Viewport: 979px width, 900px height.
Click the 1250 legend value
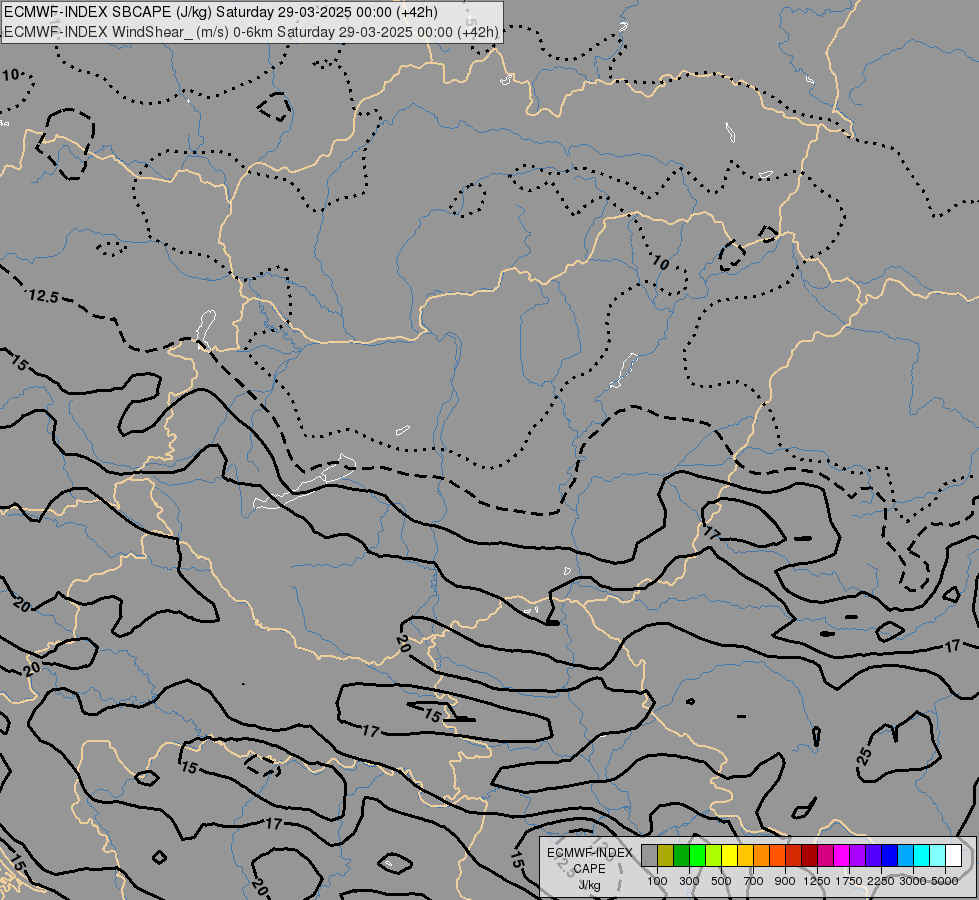pos(817,881)
